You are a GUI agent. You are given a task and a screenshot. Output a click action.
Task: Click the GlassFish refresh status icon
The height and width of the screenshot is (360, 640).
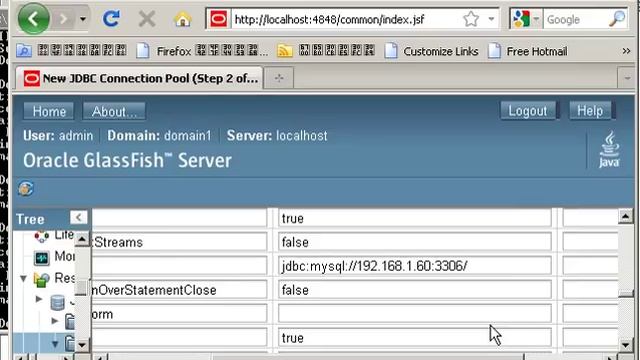pos(26,189)
